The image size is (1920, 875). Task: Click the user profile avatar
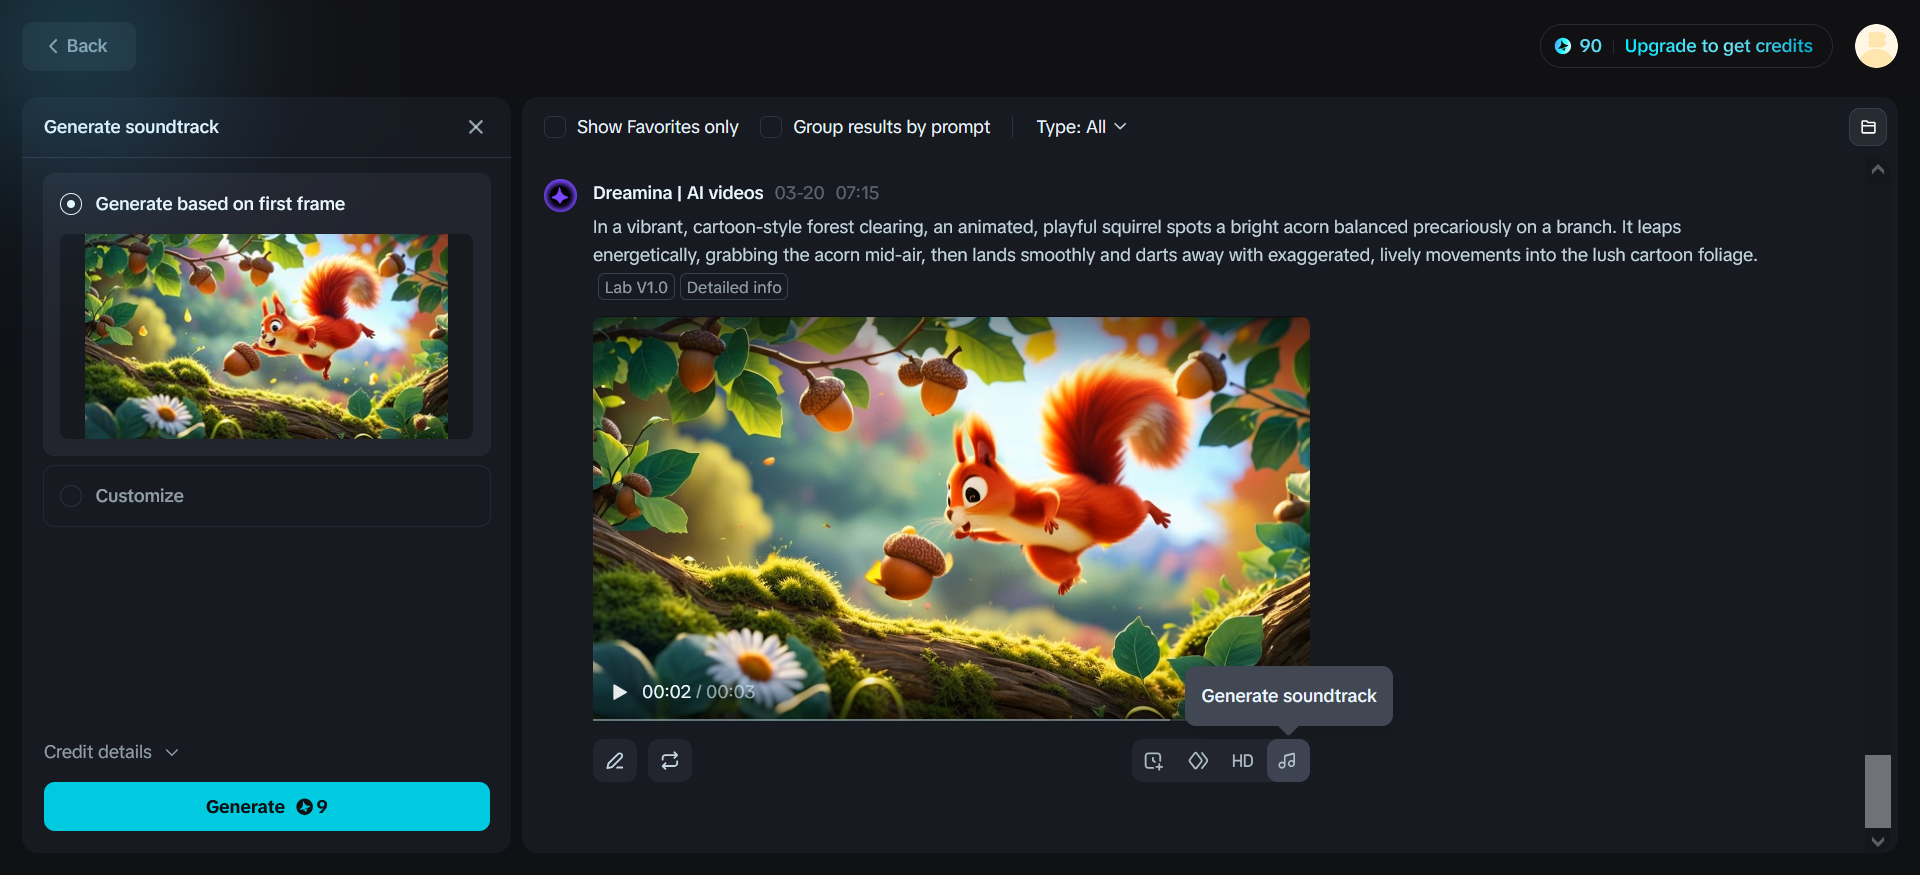click(x=1876, y=46)
